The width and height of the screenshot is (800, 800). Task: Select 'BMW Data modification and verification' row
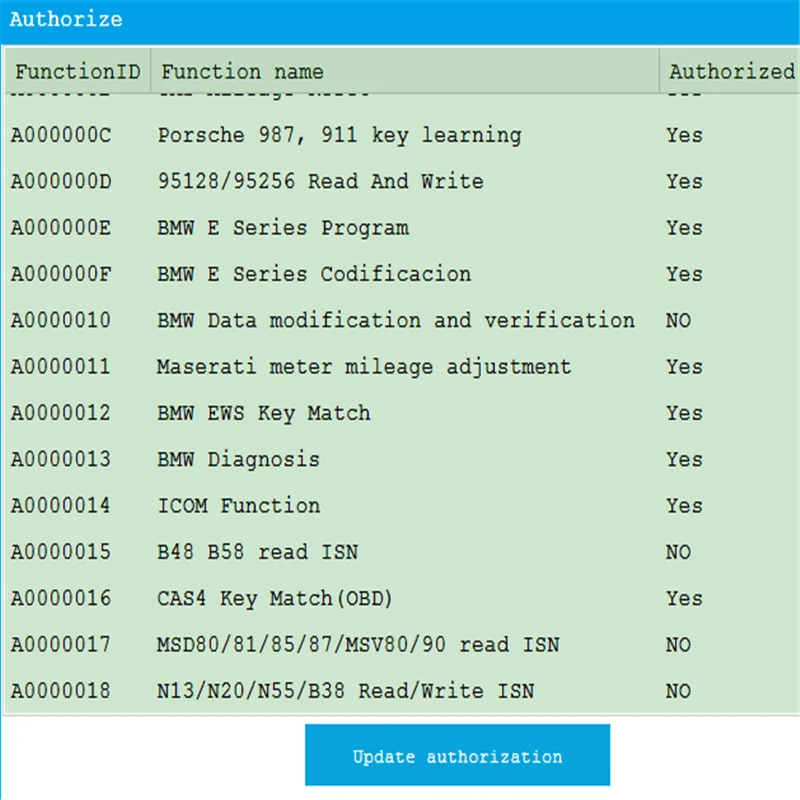coord(396,320)
